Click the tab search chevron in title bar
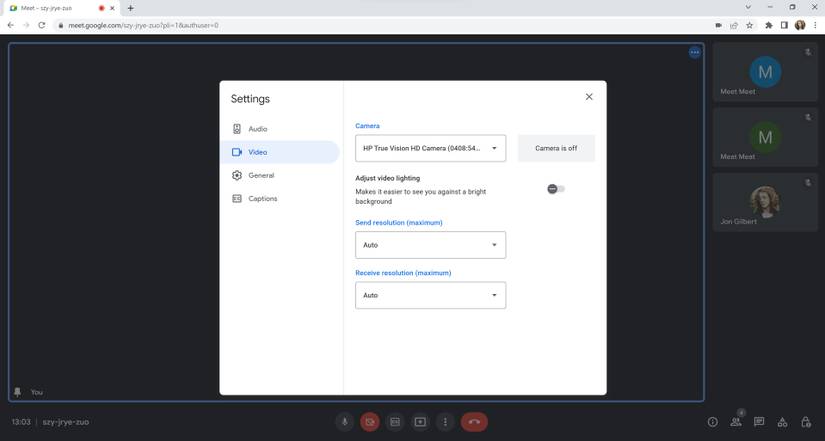 coord(748,7)
